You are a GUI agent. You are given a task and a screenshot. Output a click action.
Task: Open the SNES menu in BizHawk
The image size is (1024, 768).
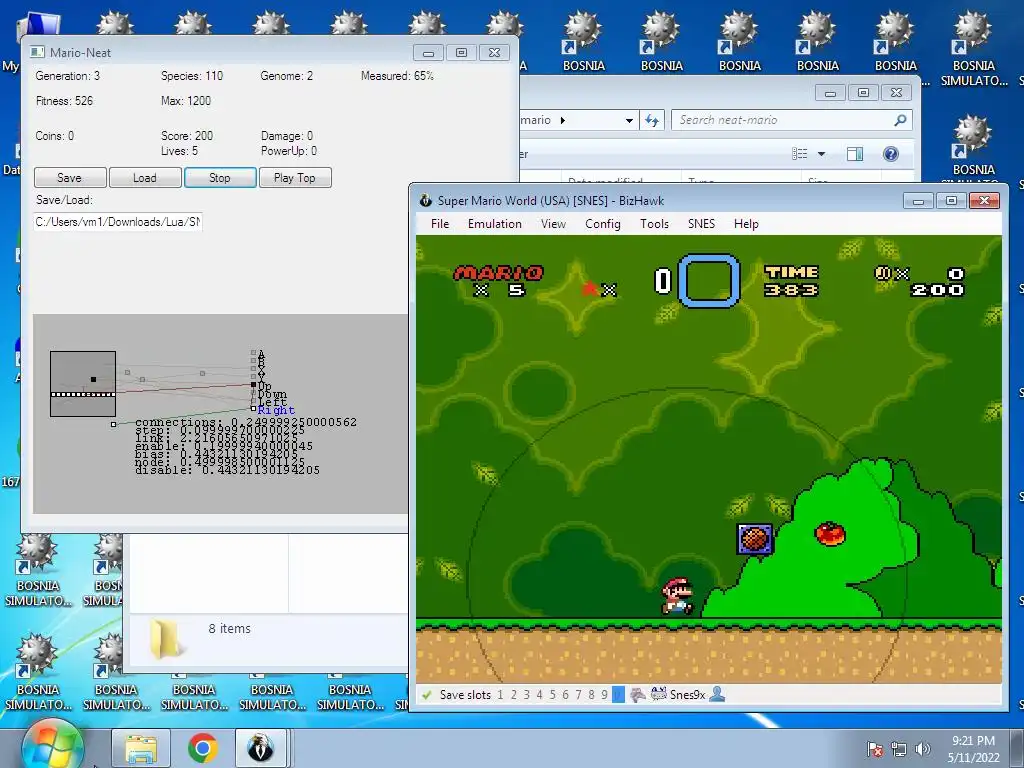(x=701, y=224)
